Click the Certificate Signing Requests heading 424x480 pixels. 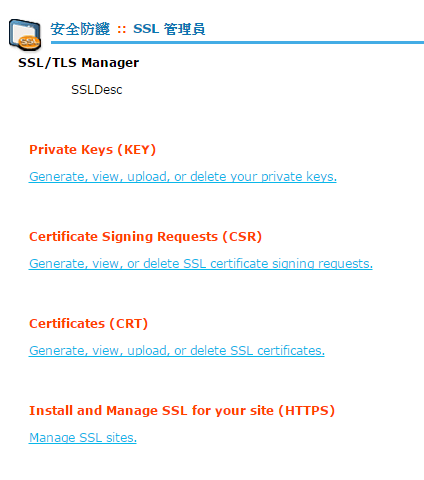145,237
